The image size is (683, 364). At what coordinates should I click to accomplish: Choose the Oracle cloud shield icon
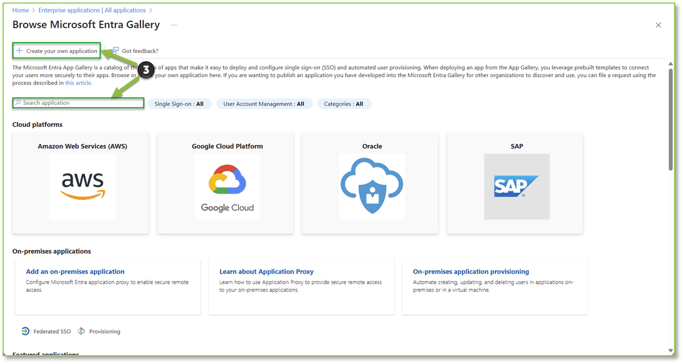372,186
